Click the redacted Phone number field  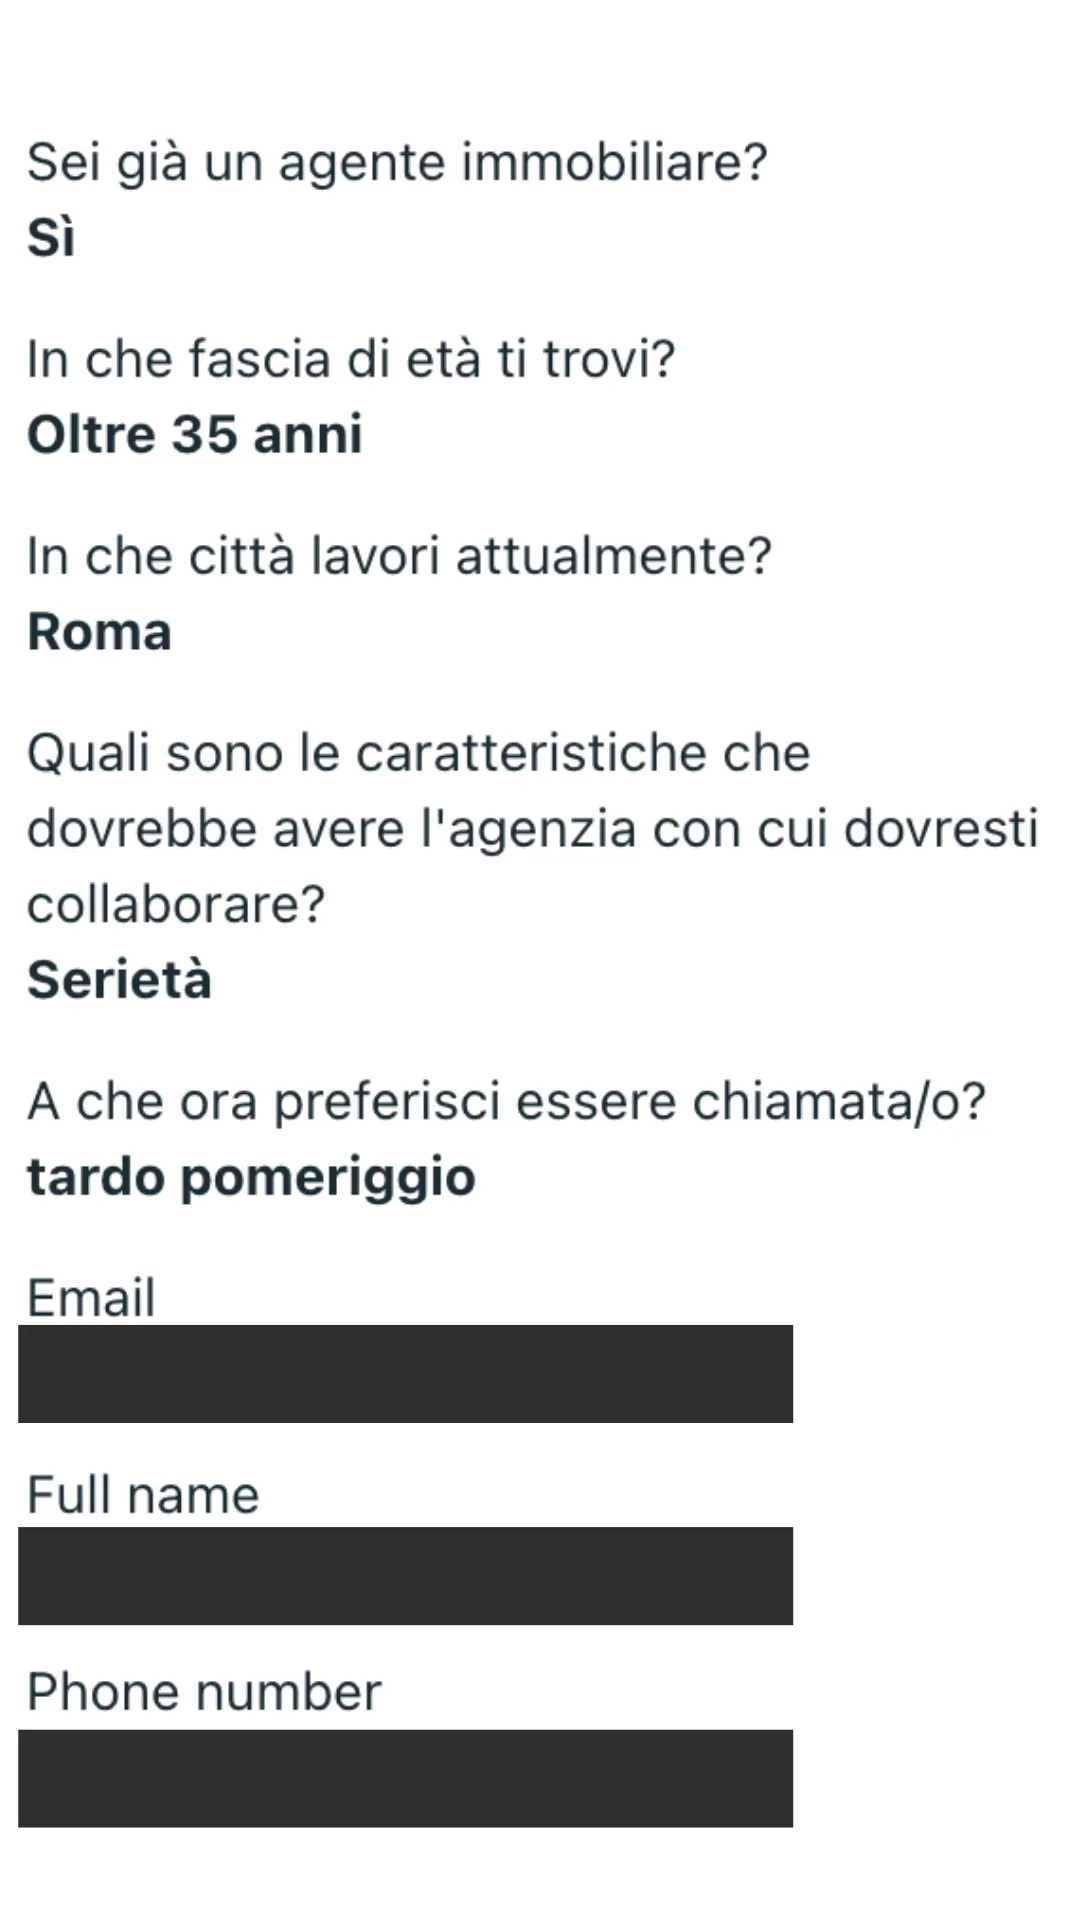405,1779
